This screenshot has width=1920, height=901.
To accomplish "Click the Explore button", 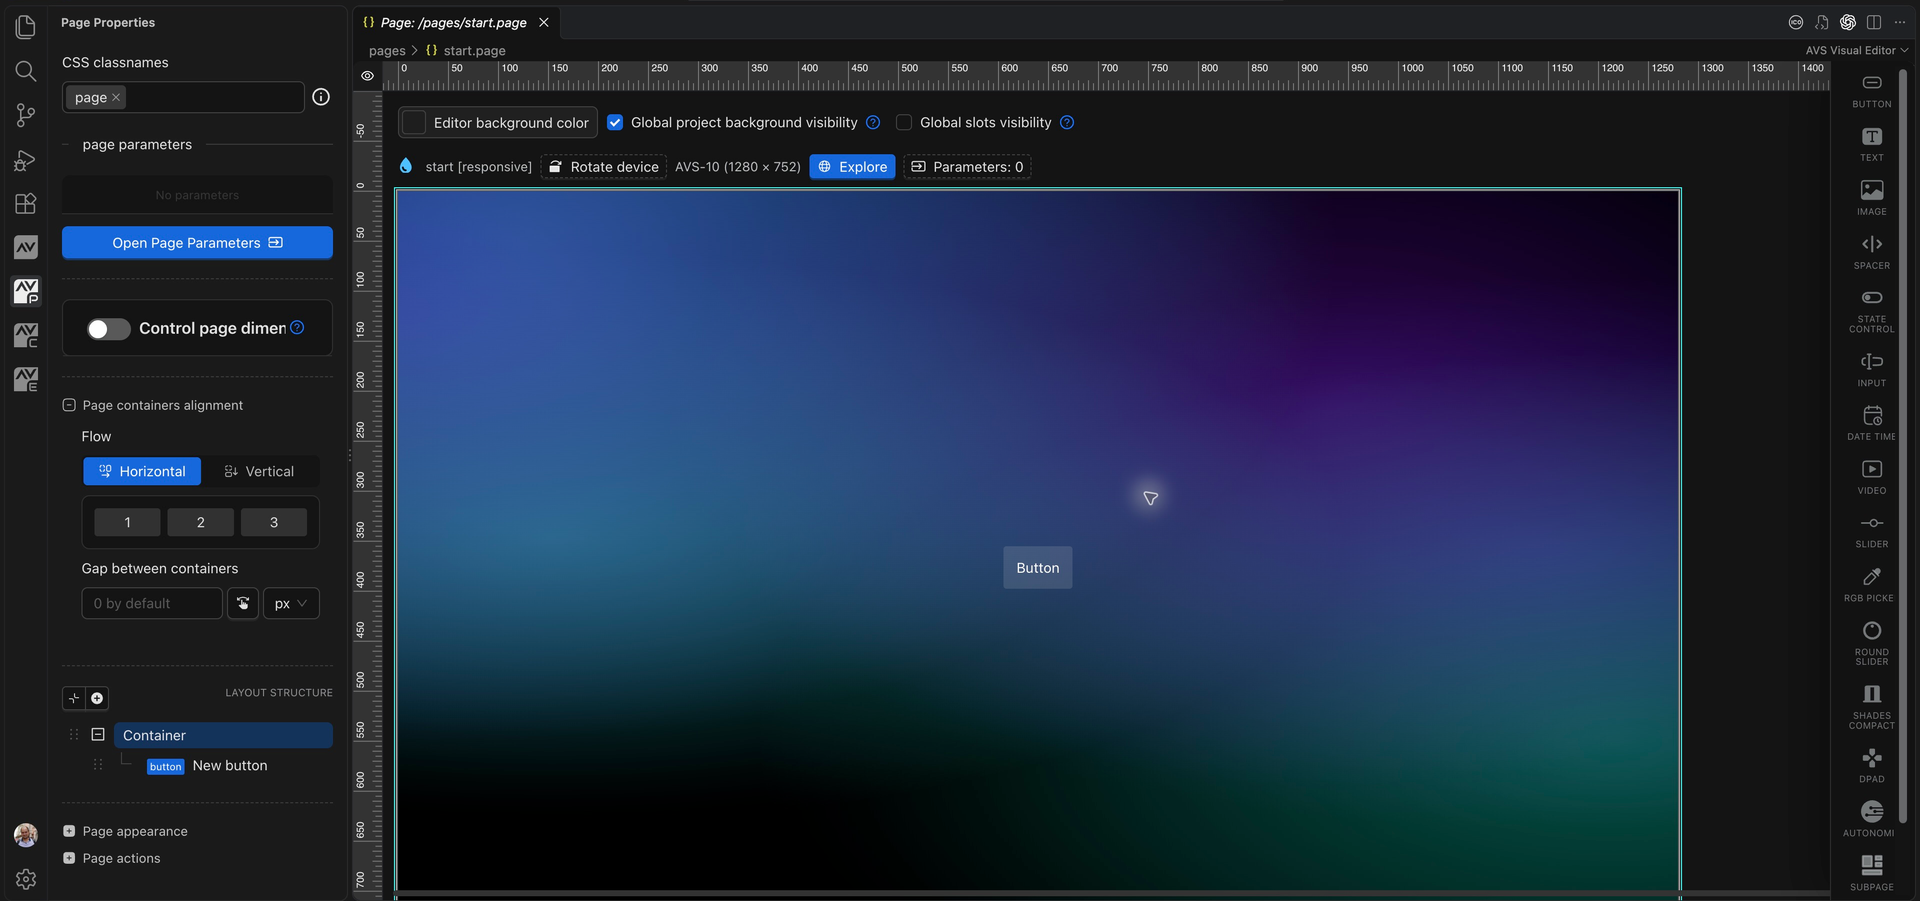I will 852,167.
